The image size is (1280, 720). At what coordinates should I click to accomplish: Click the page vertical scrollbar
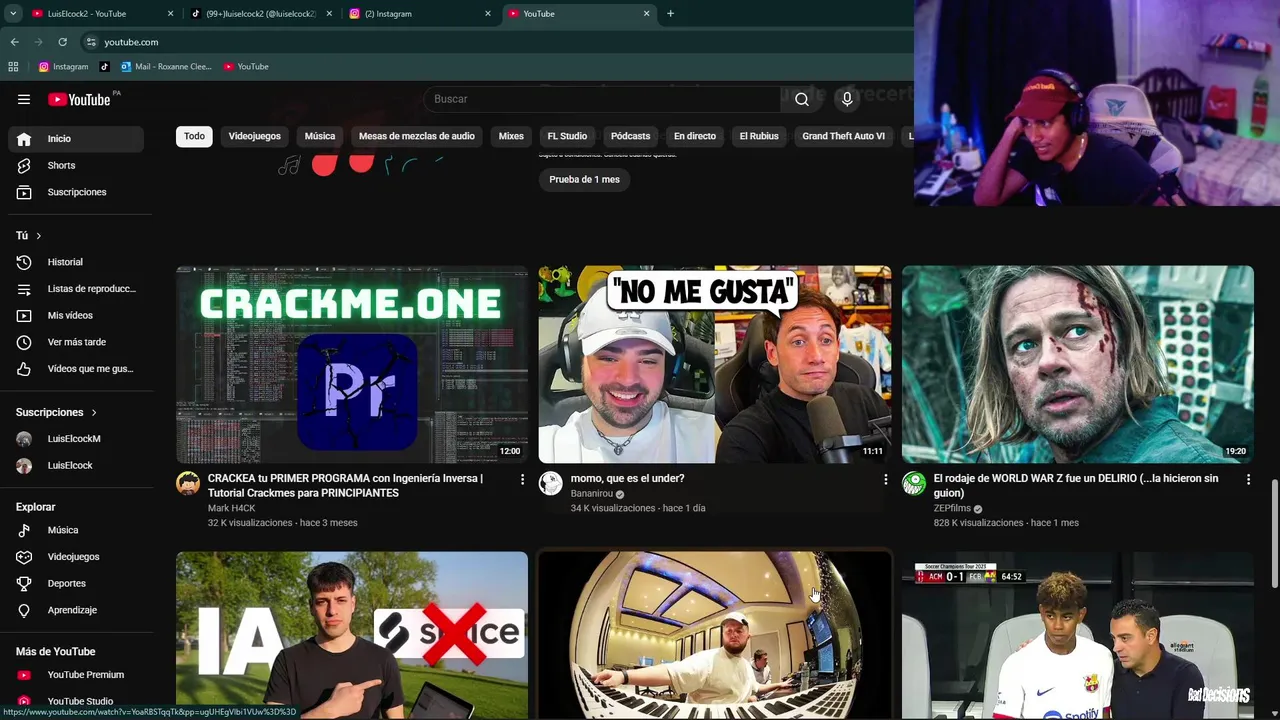coord(1274,535)
